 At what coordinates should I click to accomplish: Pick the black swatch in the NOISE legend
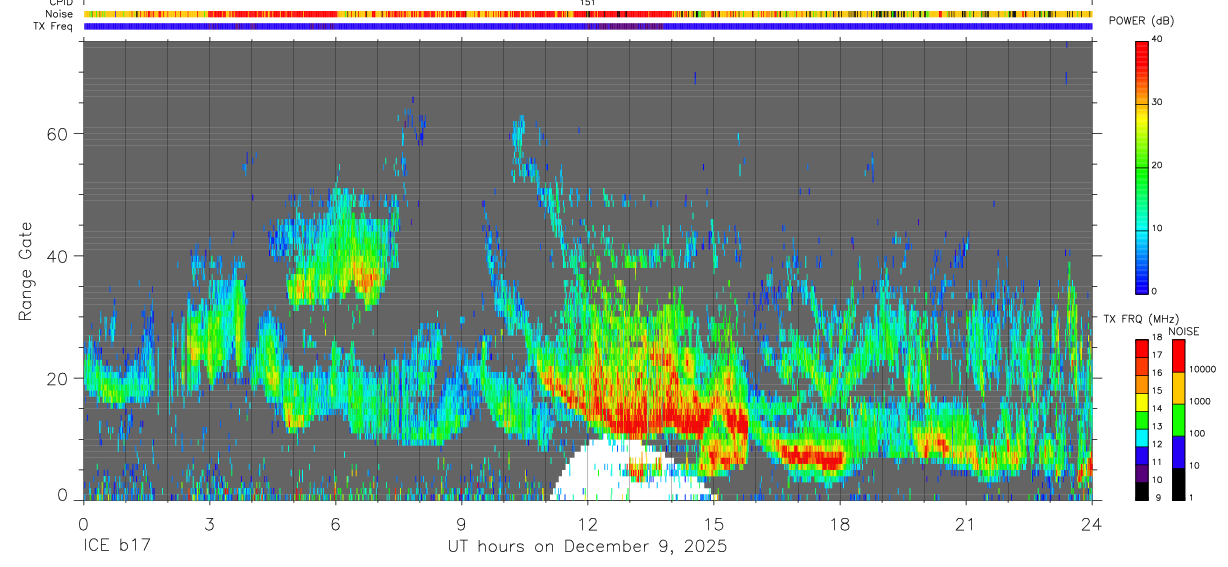click(1179, 484)
